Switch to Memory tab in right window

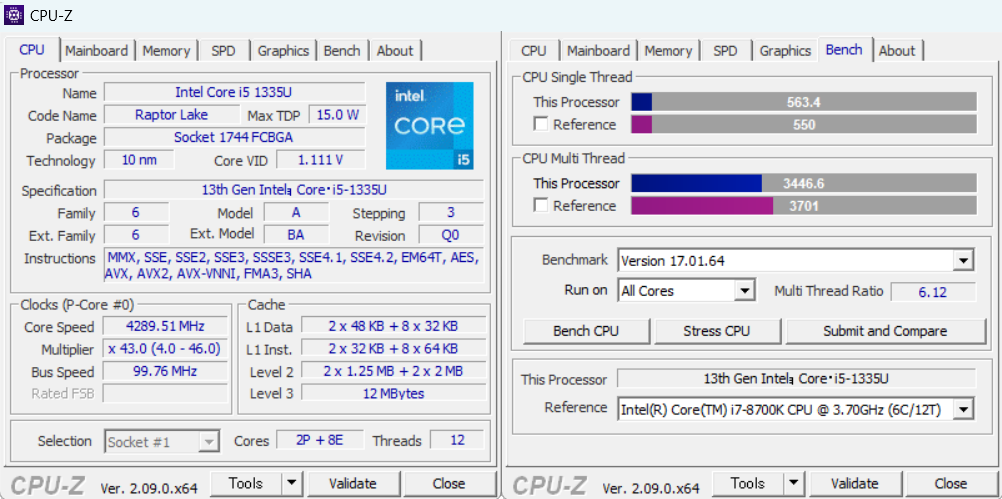(x=668, y=51)
